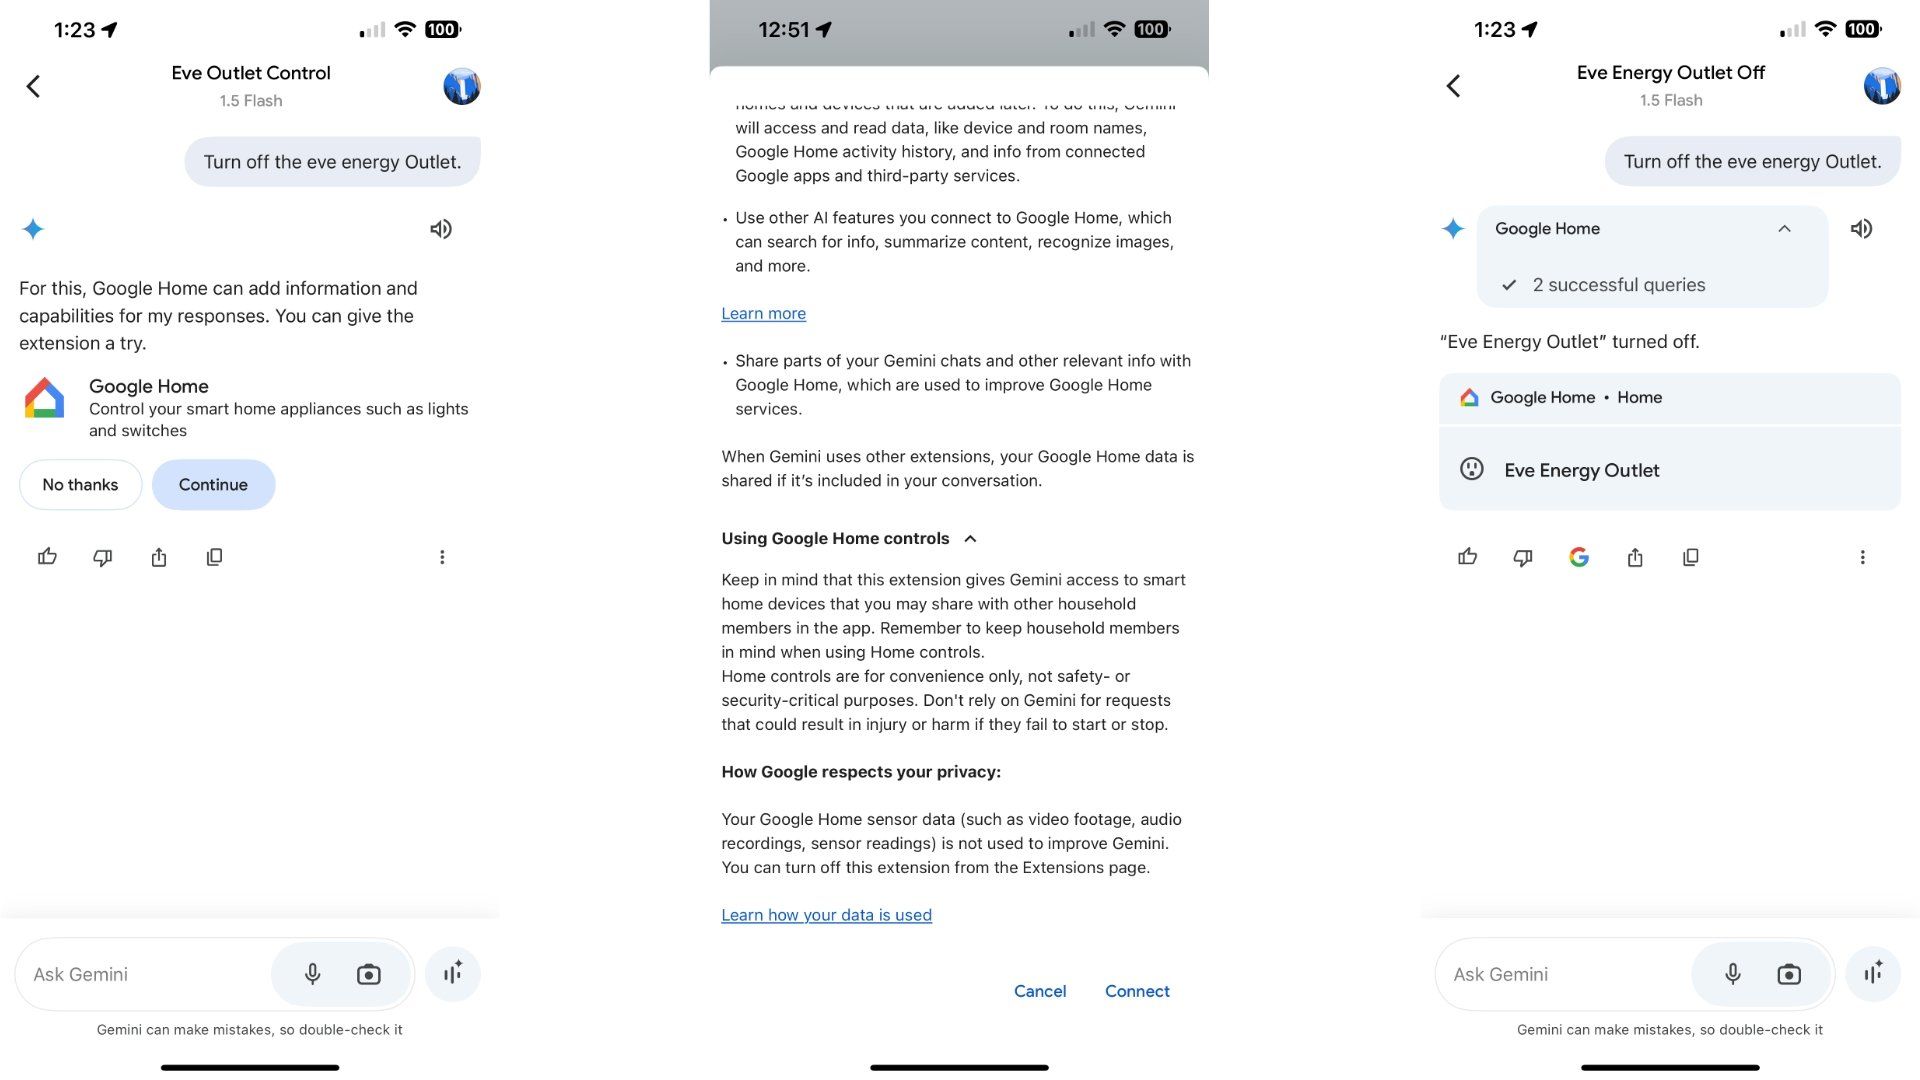Click Ask Gemini input field right panel

pyautogui.click(x=1565, y=973)
